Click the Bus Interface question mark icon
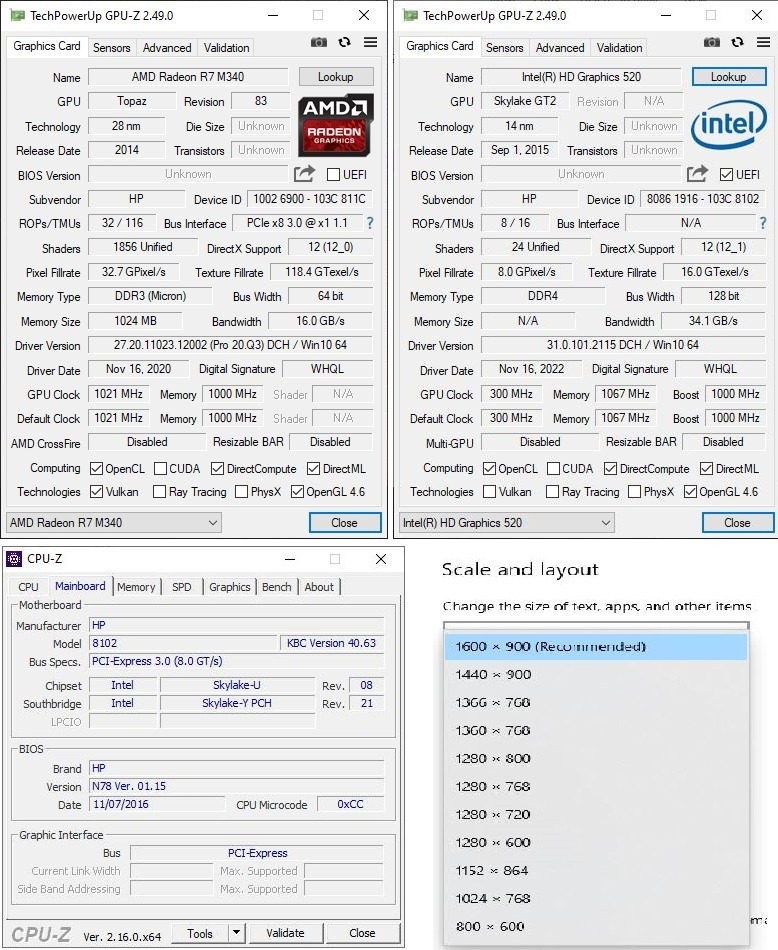778x950 pixels. click(x=370, y=223)
